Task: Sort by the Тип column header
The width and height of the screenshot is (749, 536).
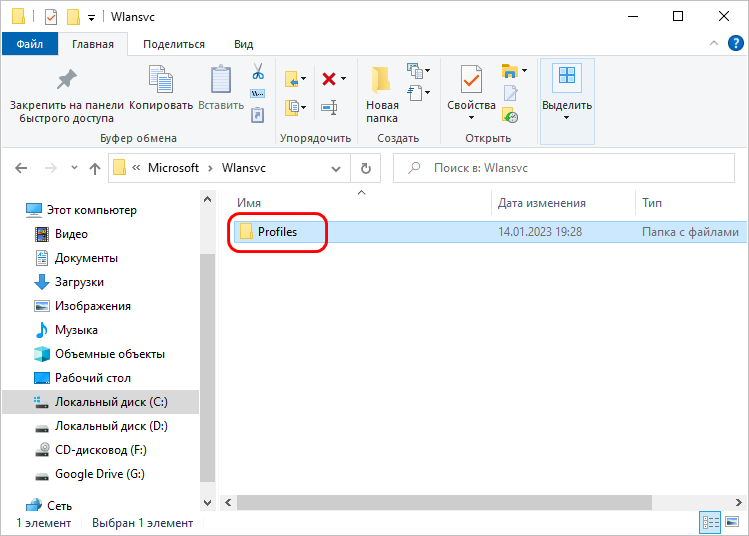Action: pos(652,203)
